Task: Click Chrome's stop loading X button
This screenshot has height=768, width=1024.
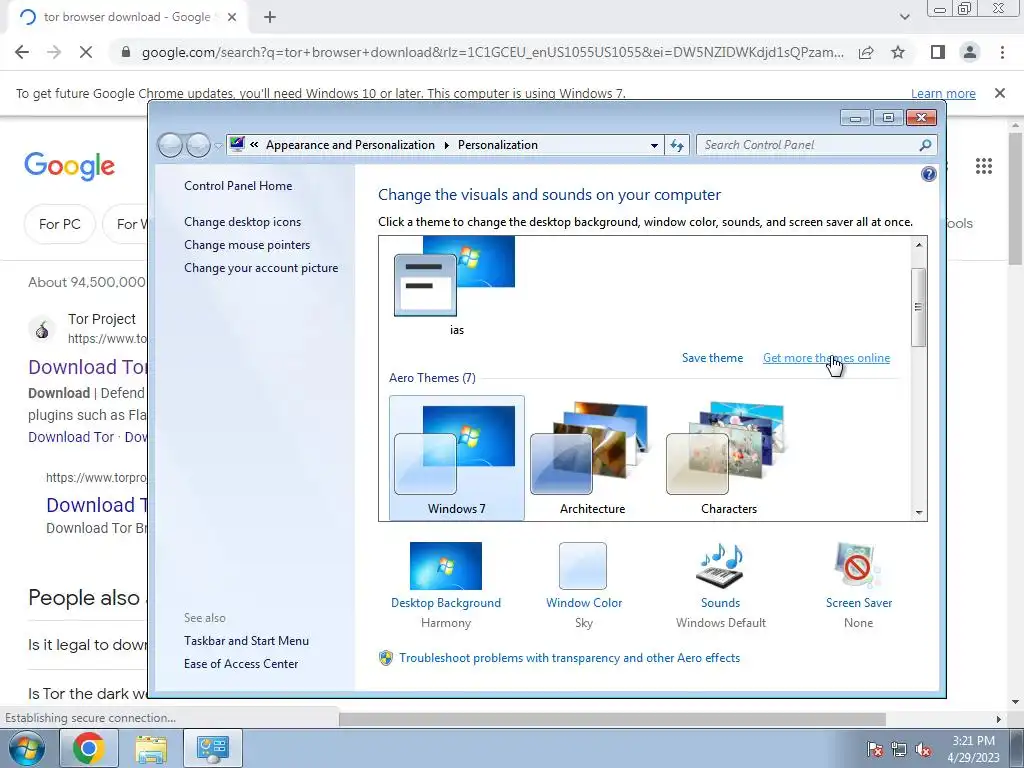Action: point(86,52)
